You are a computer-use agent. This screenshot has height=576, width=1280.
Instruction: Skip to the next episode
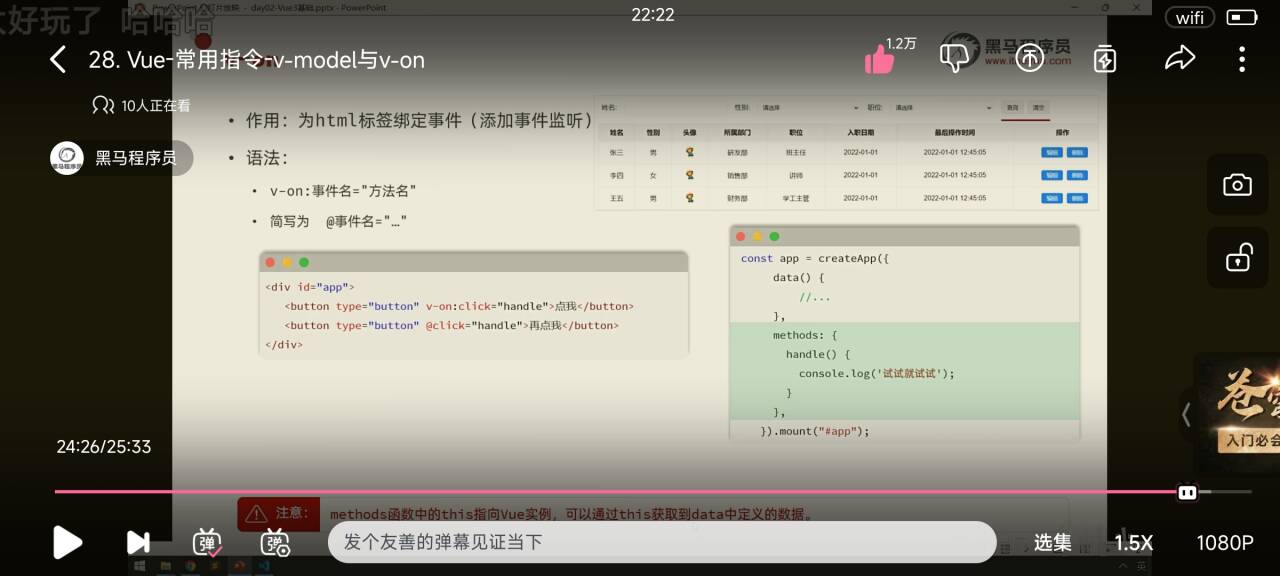[138, 542]
